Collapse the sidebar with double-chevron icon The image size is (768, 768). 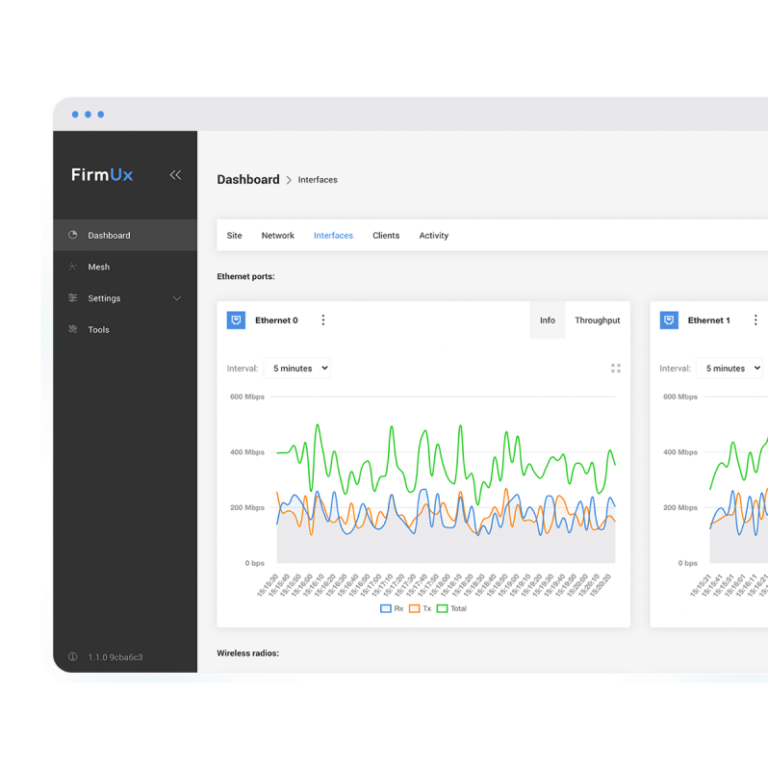(x=175, y=175)
